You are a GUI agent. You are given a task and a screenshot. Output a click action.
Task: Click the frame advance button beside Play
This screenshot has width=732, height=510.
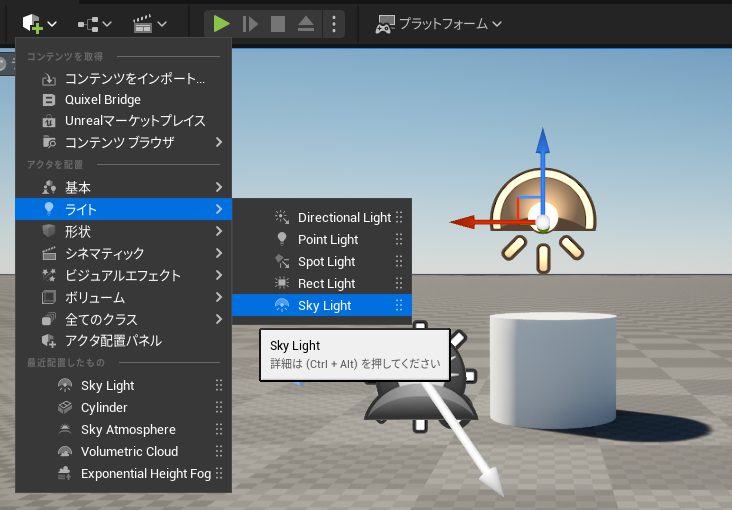click(x=250, y=23)
